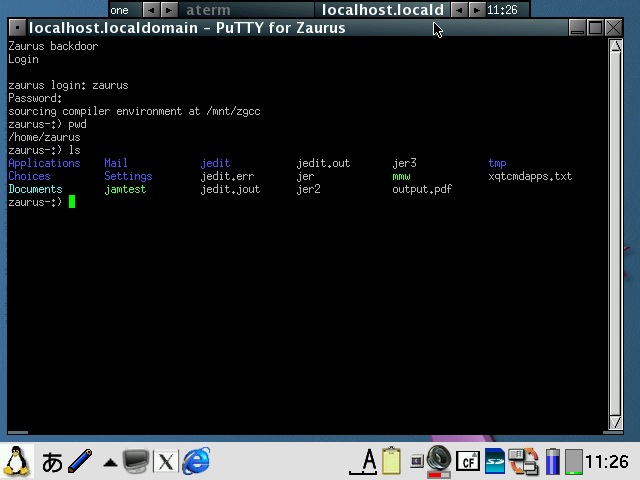The image size is (640, 480).
Task: Click the 11:26 clock in taskbar
Action: coord(607,461)
